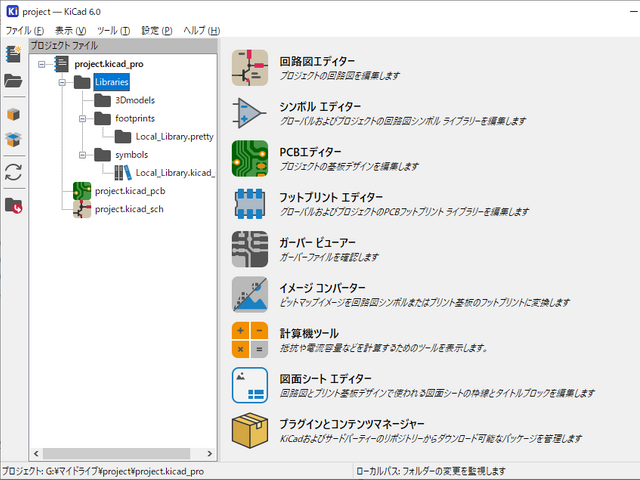
Task: Launch the Gerber viewer icon (ガーバー ビューアー)
Action: (250, 249)
